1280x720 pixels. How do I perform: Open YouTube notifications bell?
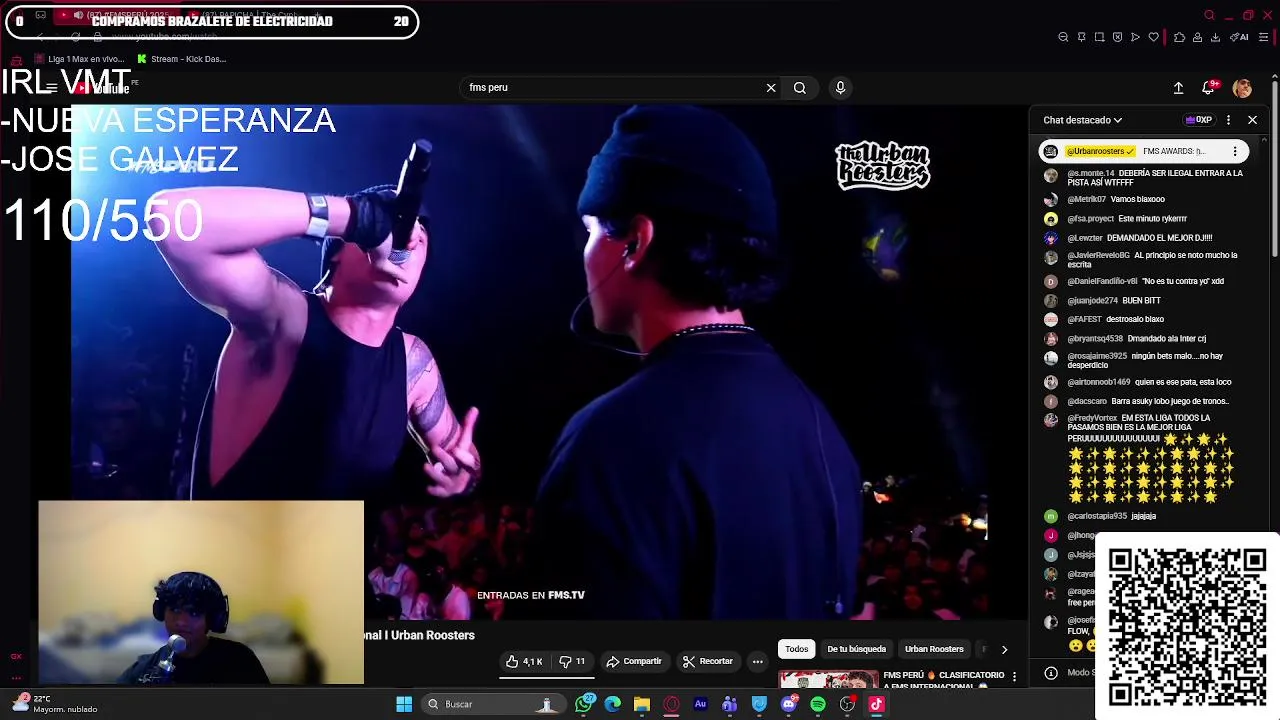[x=1208, y=88]
